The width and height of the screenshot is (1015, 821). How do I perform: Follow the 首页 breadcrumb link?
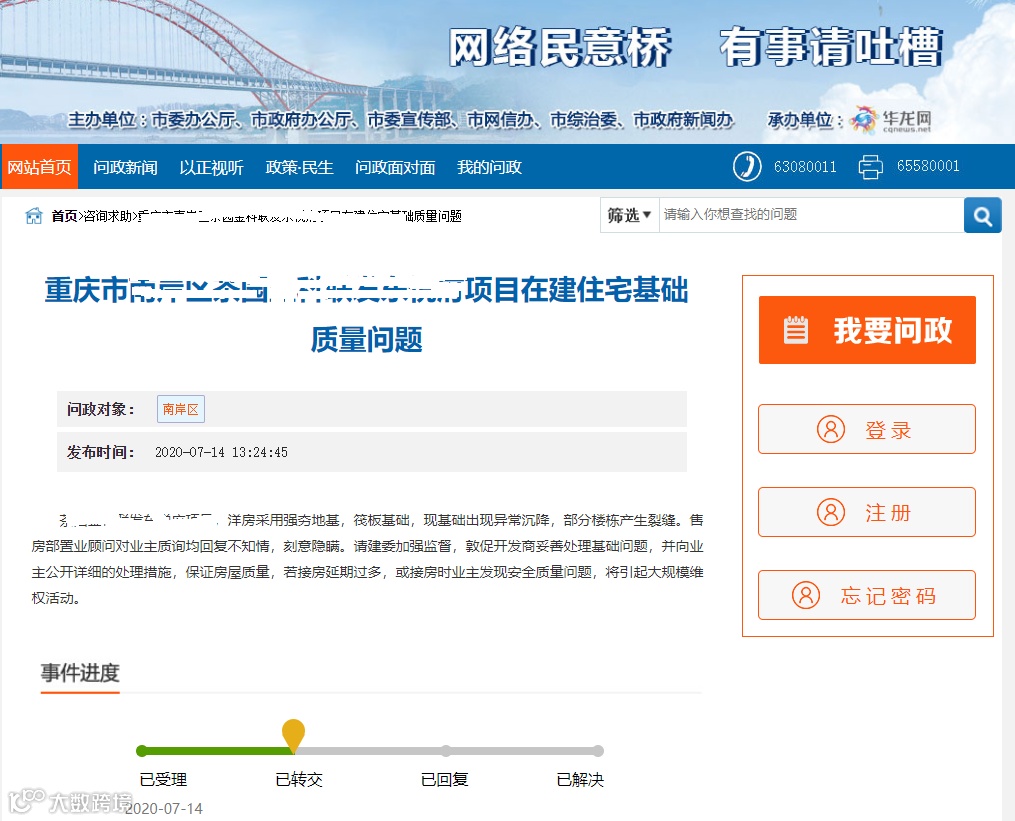coord(64,216)
